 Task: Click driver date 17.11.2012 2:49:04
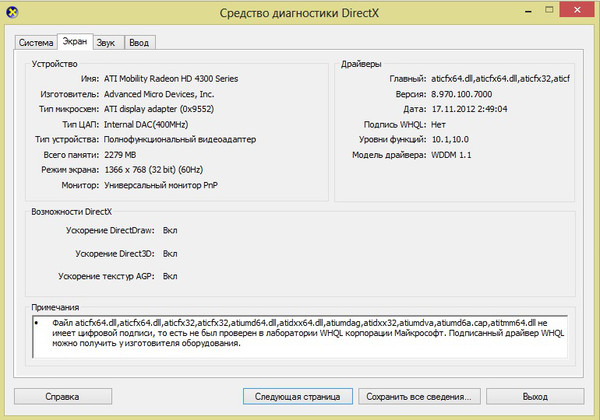[x=470, y=109]
